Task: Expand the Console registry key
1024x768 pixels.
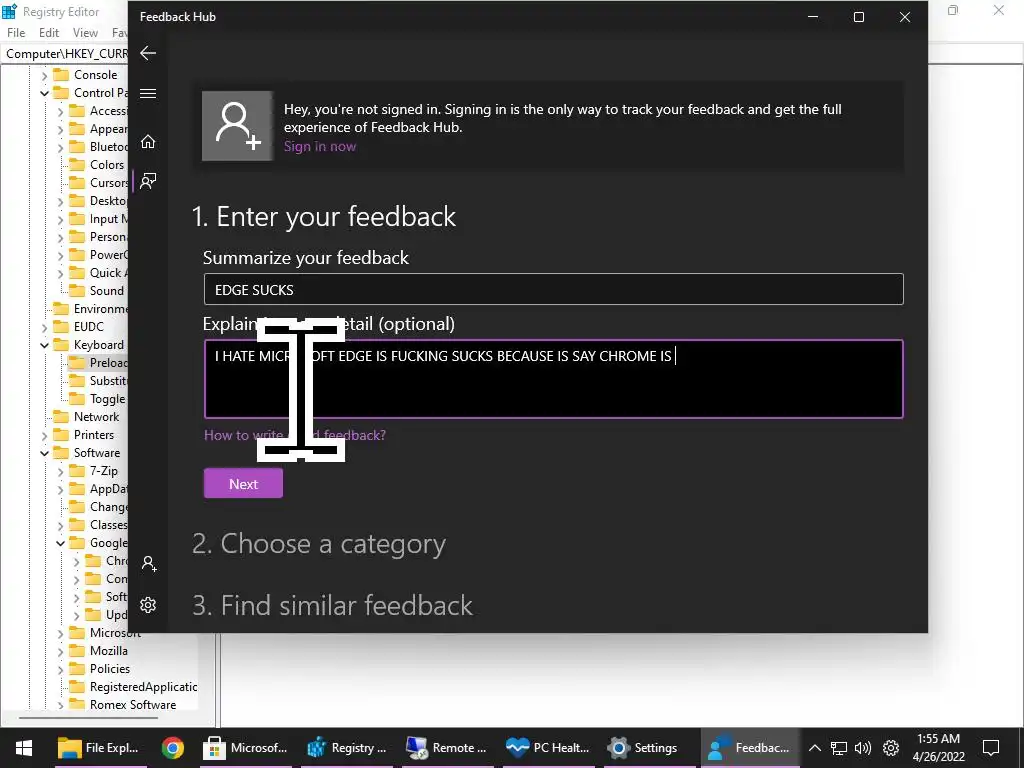Action: click(44, 76)
